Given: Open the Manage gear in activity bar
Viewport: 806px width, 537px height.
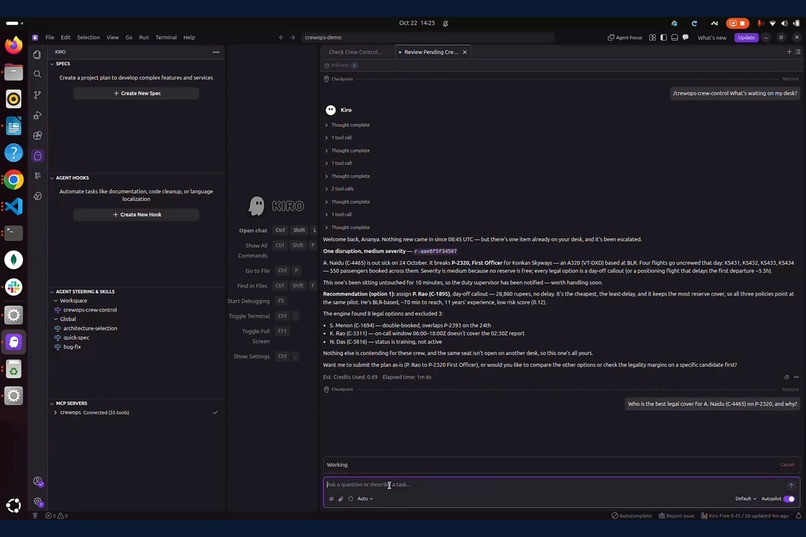Looking at the screenshot, I should pos(38,502).
